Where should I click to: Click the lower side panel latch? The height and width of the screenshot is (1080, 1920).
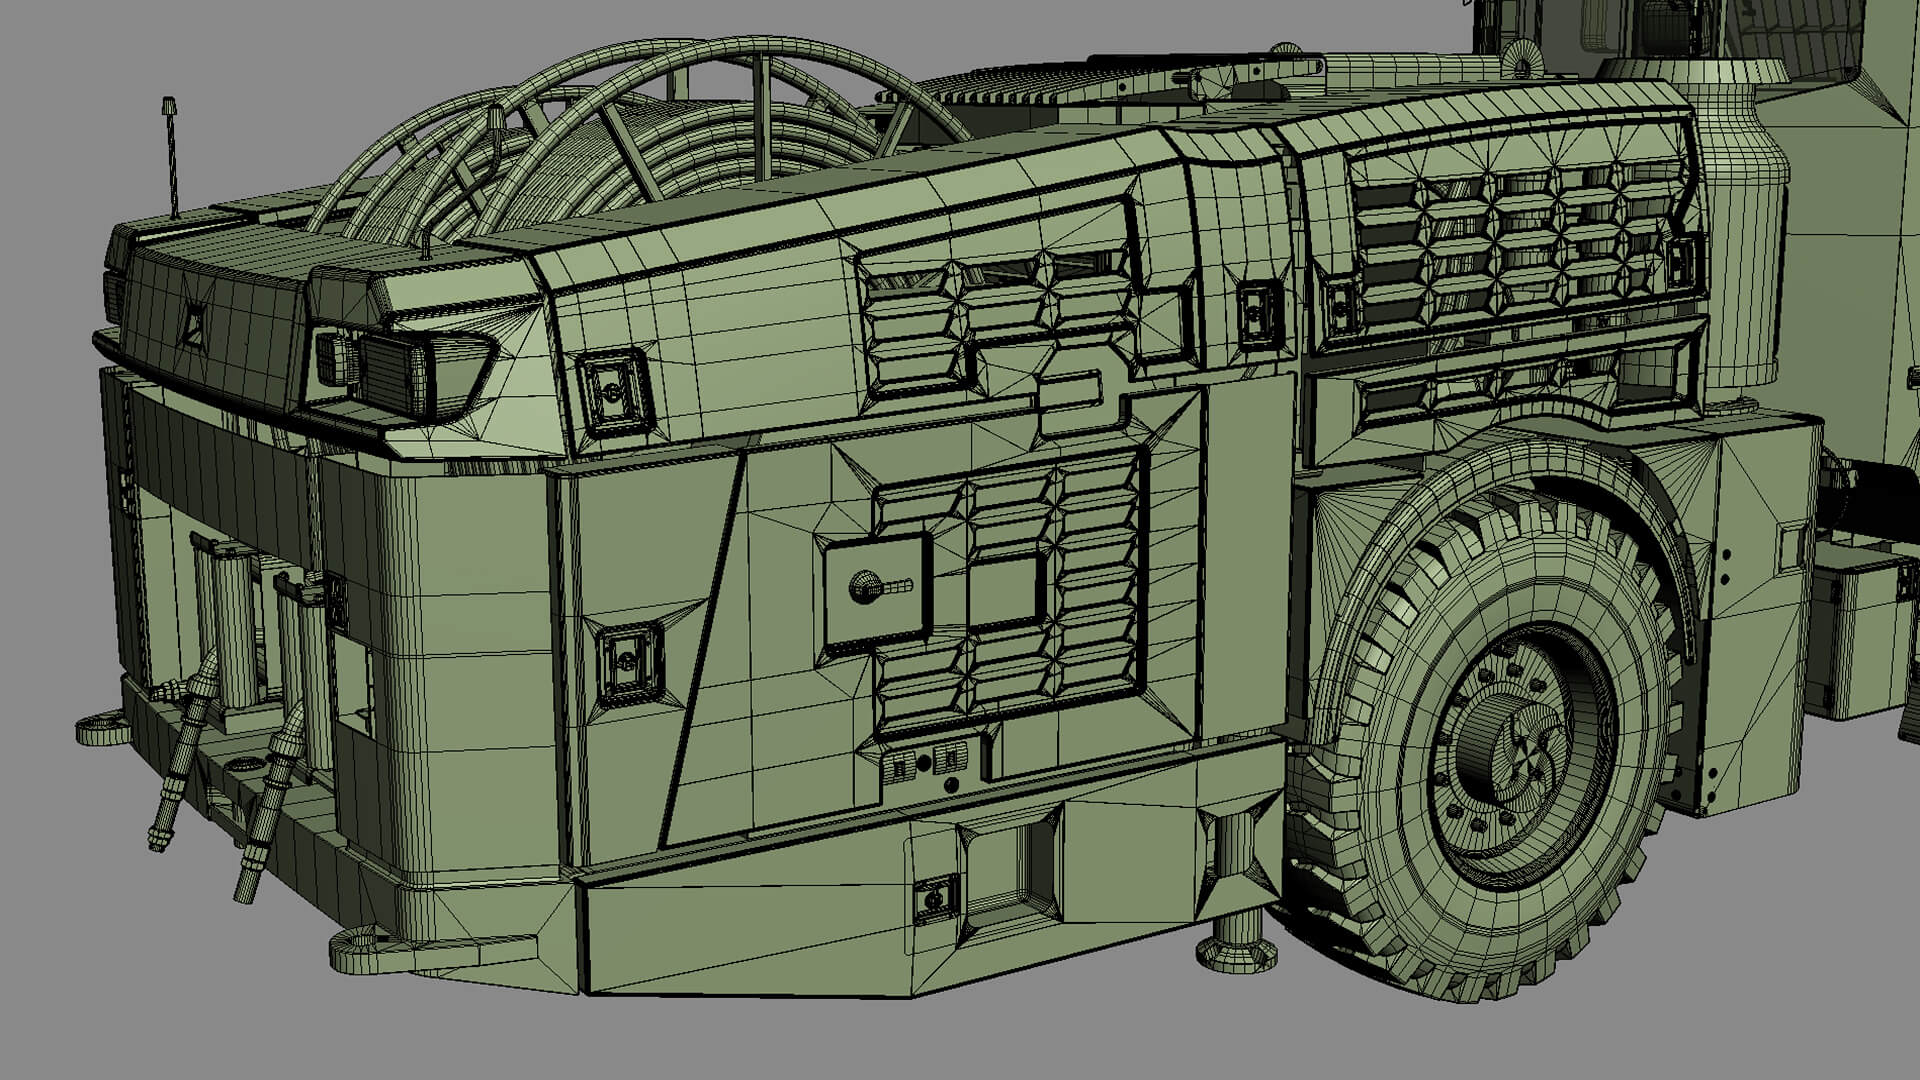[628, 660]
